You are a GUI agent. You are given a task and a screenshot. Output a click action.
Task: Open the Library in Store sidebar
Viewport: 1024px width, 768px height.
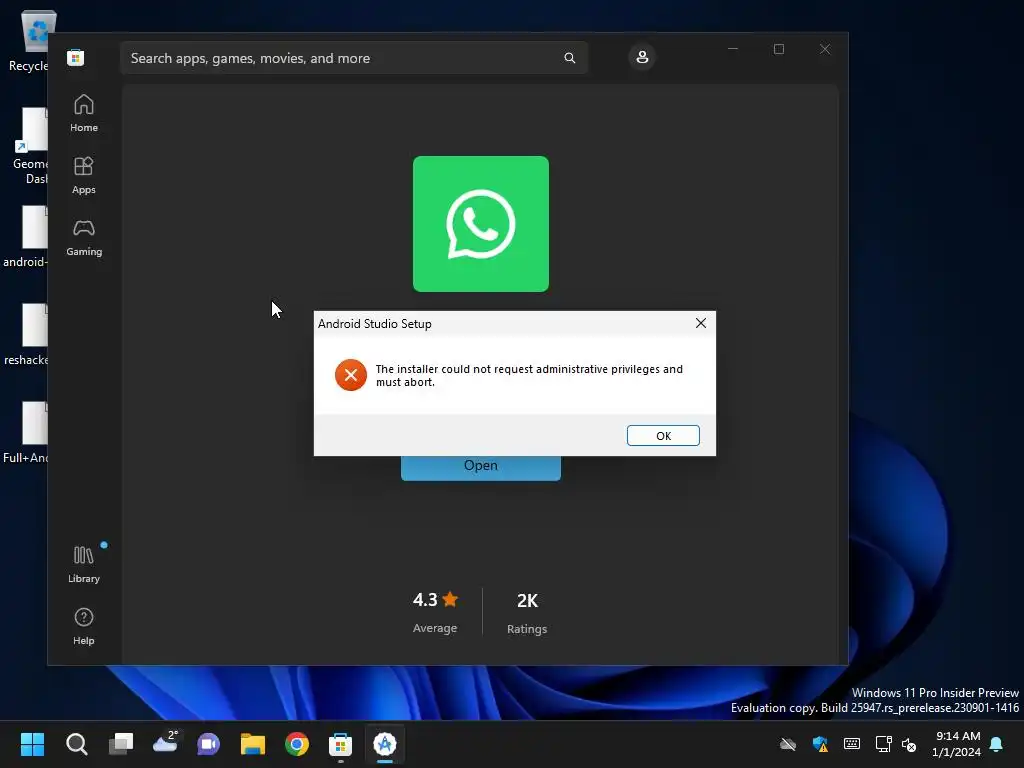(x=84, y=564)
